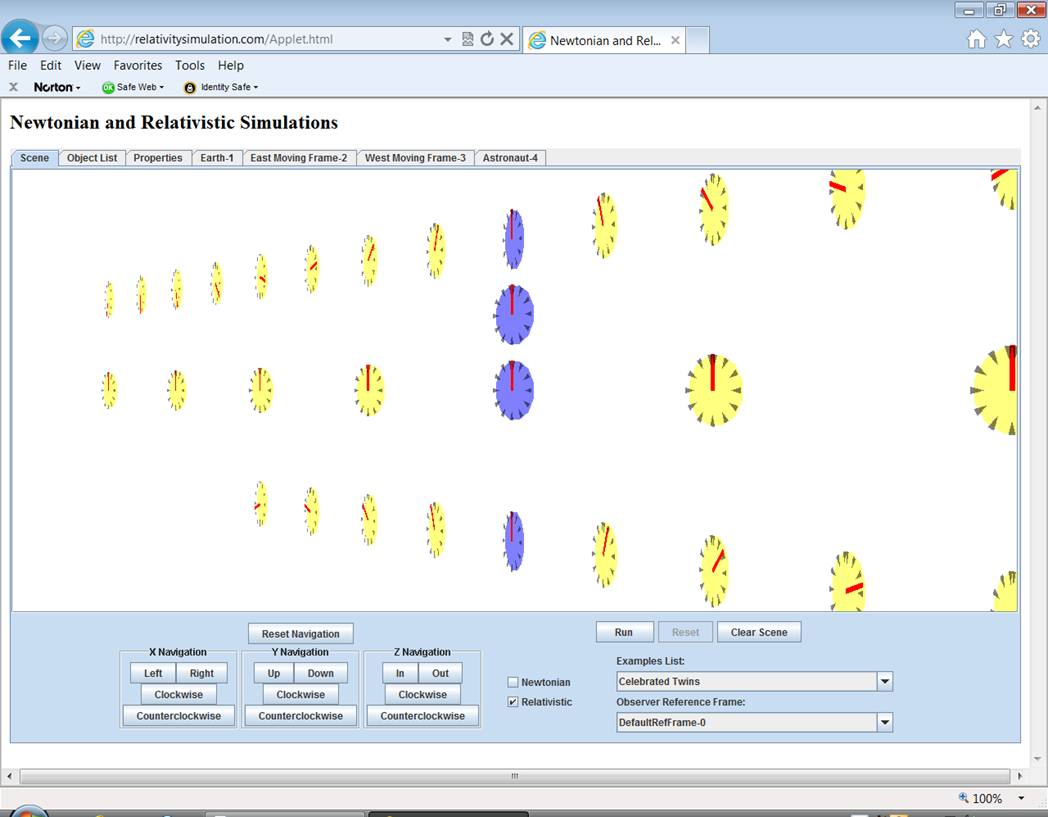Uncheck the Relativistic checkbox
This screenshot has width=1048, height=817.
tap(513, 702)
